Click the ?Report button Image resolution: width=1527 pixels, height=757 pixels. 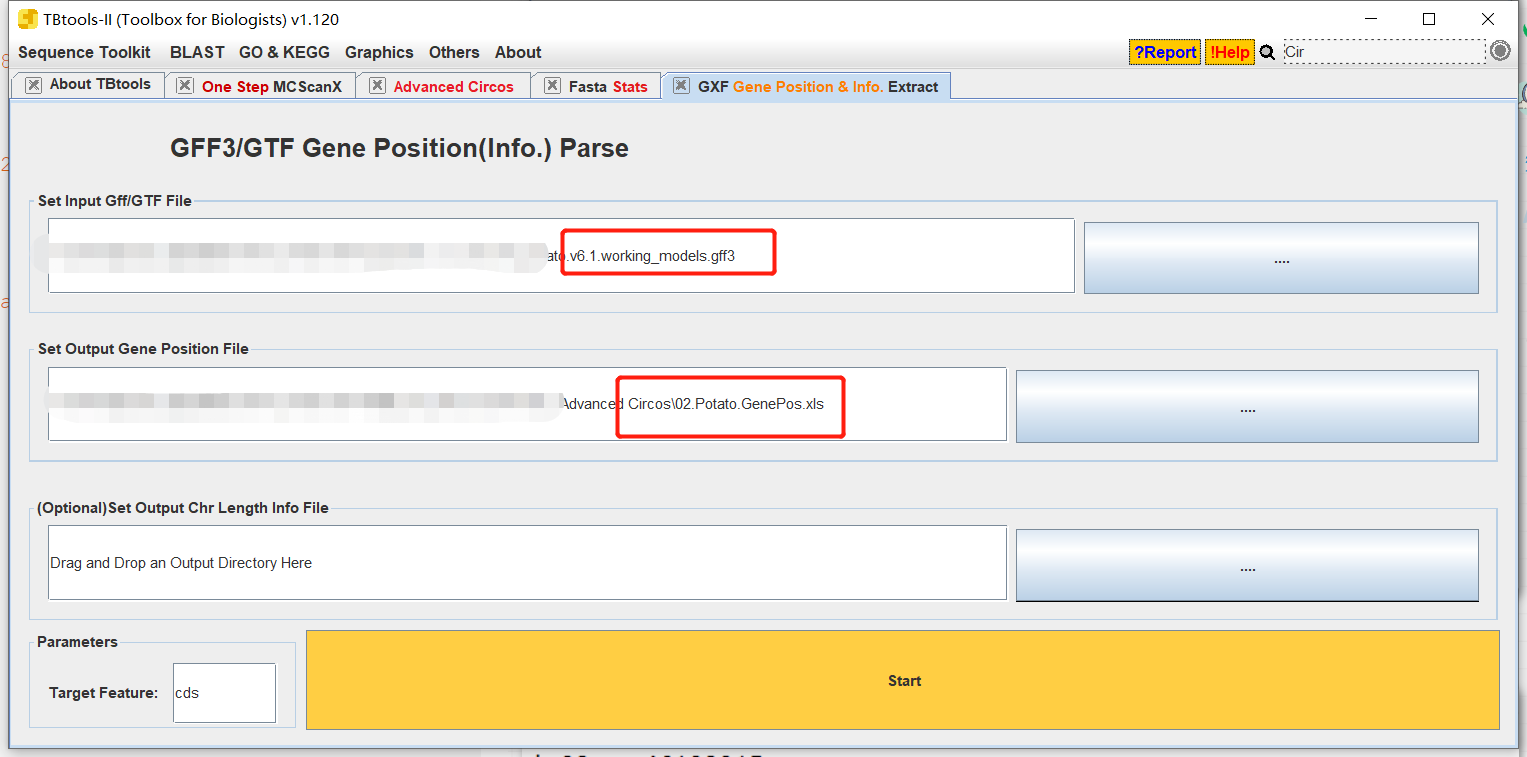tap(1165, 52)
